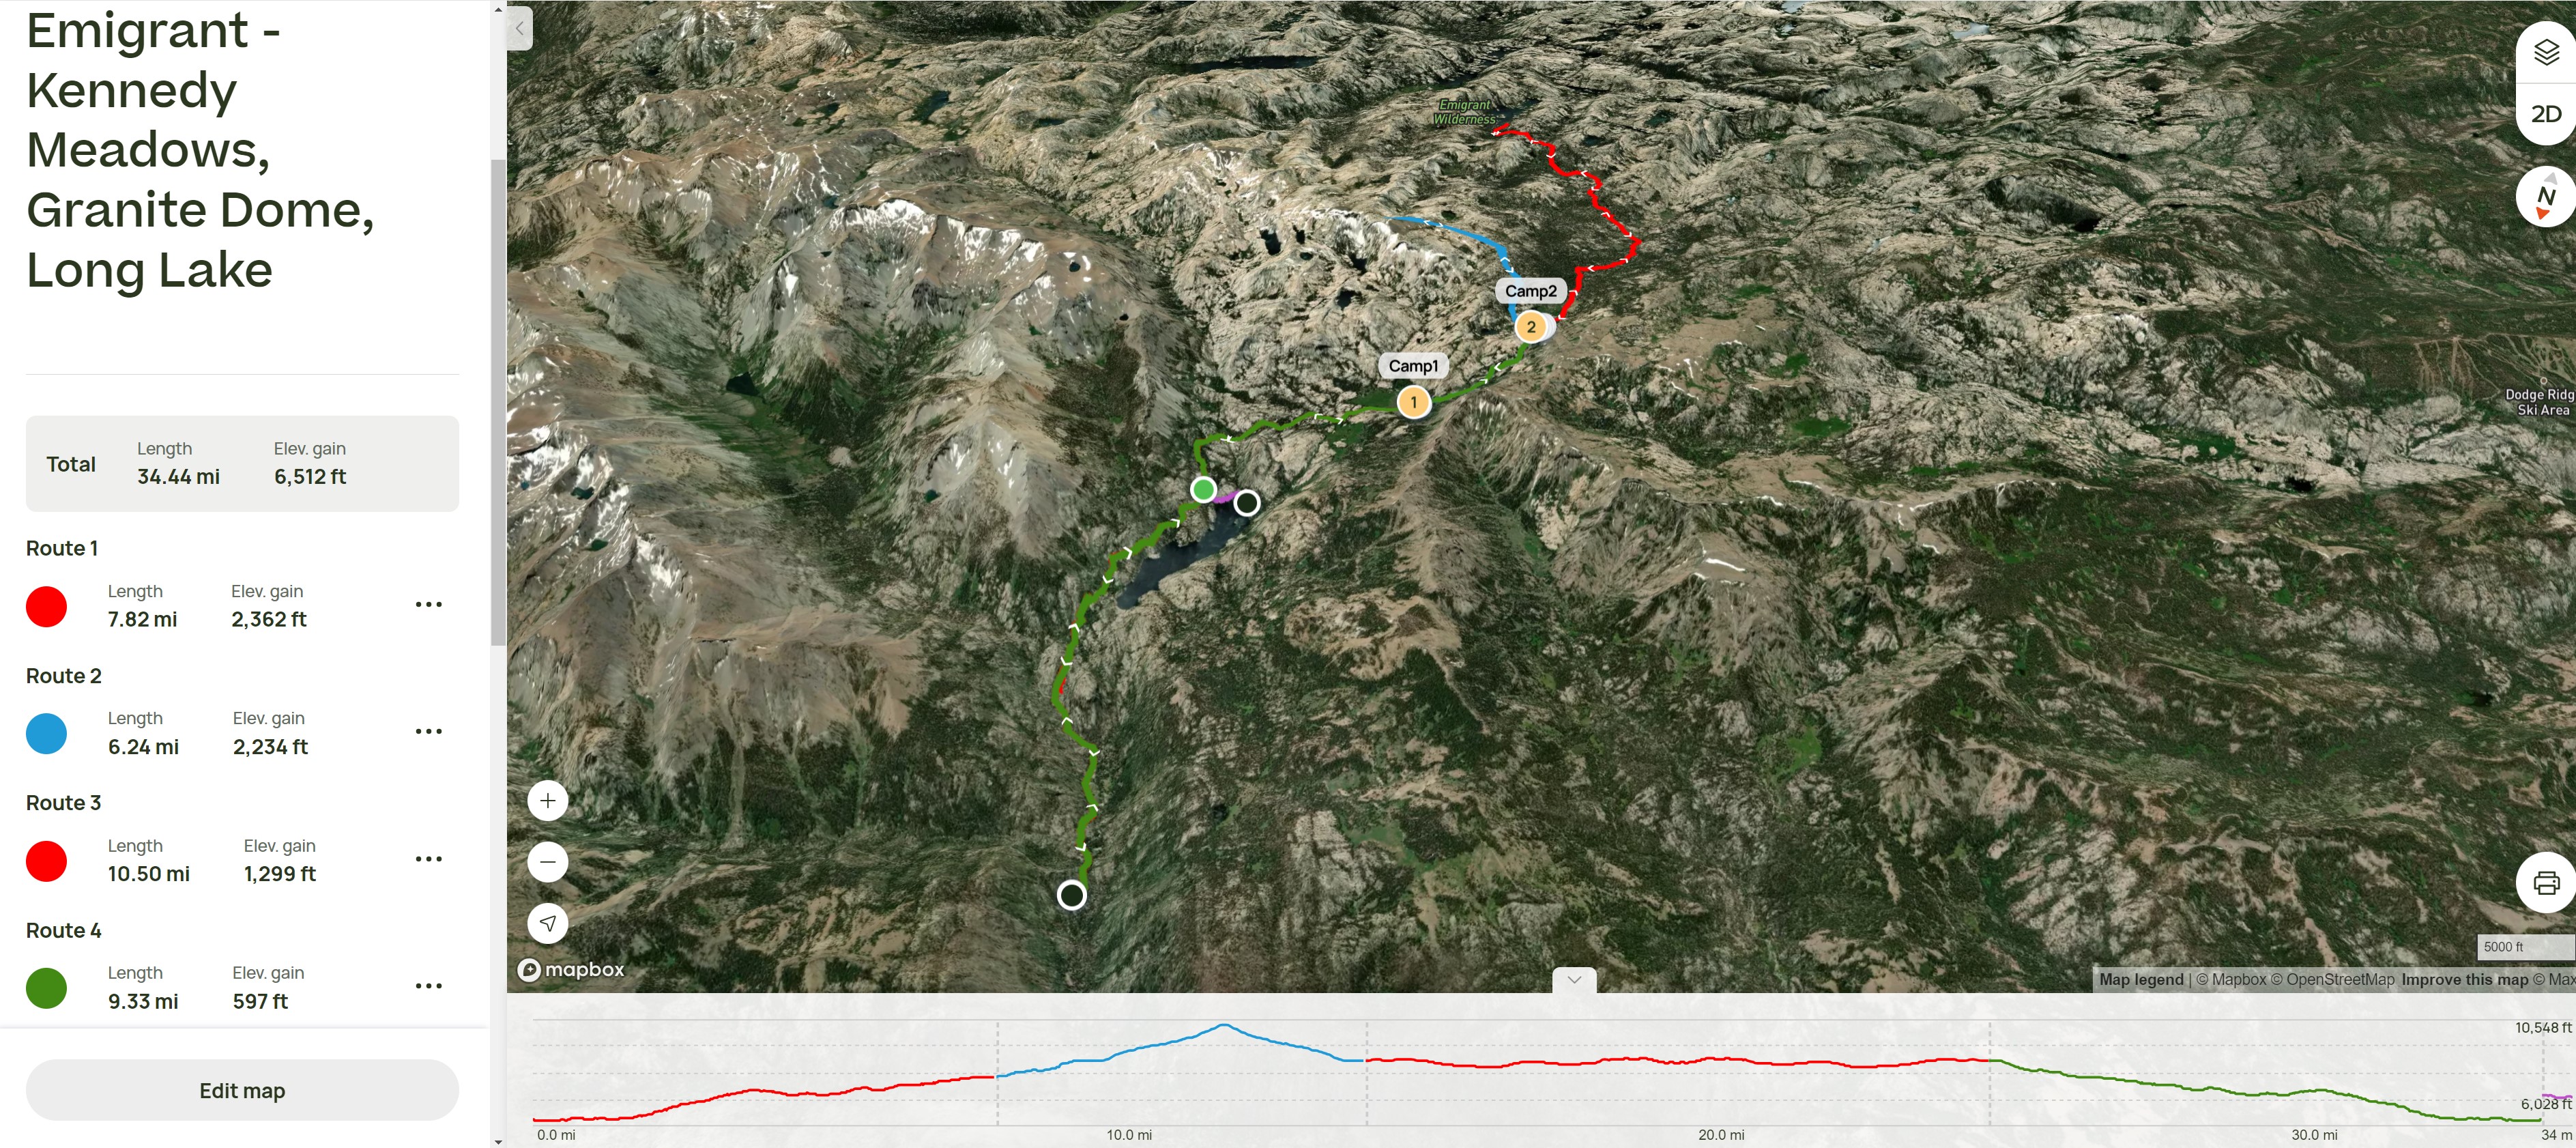Image resolution: width=2576 pixels, height=1148 pixels.
Task: Select the Camp2 waypoint marker
Action: [1530, 327]
